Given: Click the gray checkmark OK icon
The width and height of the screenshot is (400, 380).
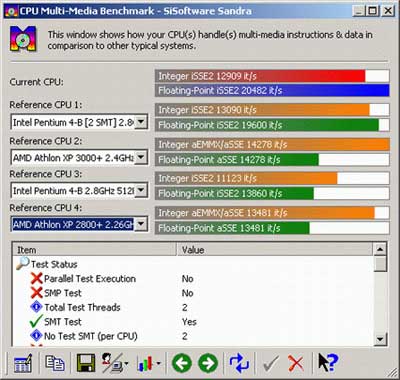Looking at the screenshot, I should pos(271,363).
